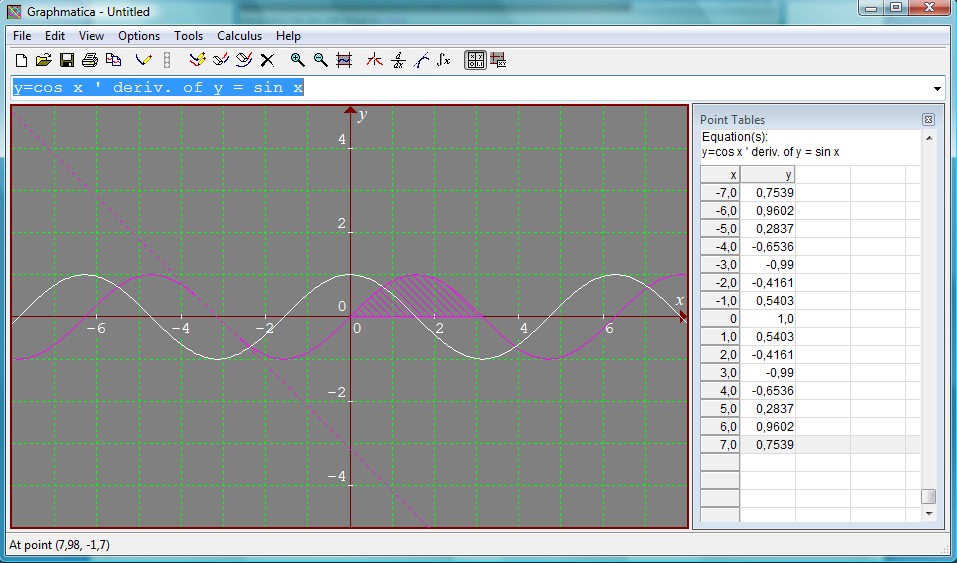Open the Tools menu
957x563 pixels.
(188, 36)
